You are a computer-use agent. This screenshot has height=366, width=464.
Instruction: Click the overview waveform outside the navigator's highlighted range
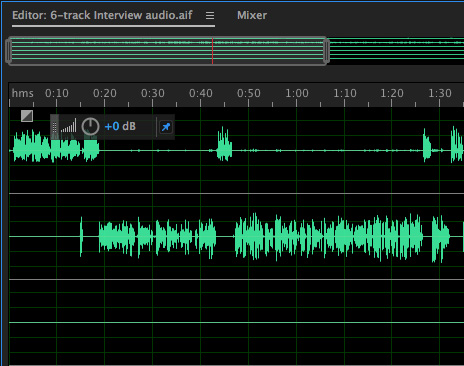[397, 51]
